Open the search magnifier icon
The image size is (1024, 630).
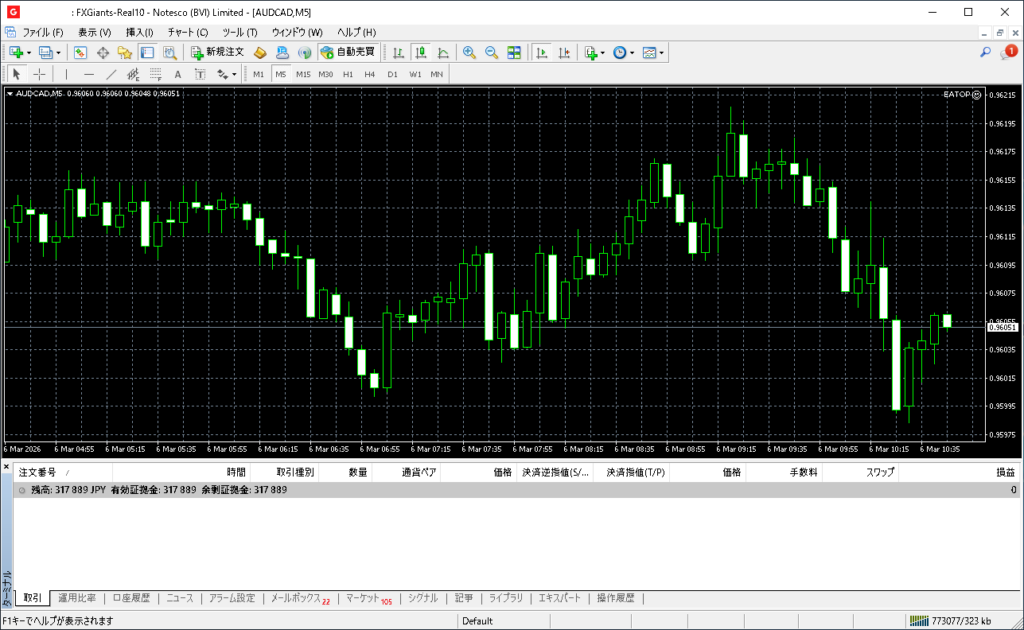tap(985, 52)
